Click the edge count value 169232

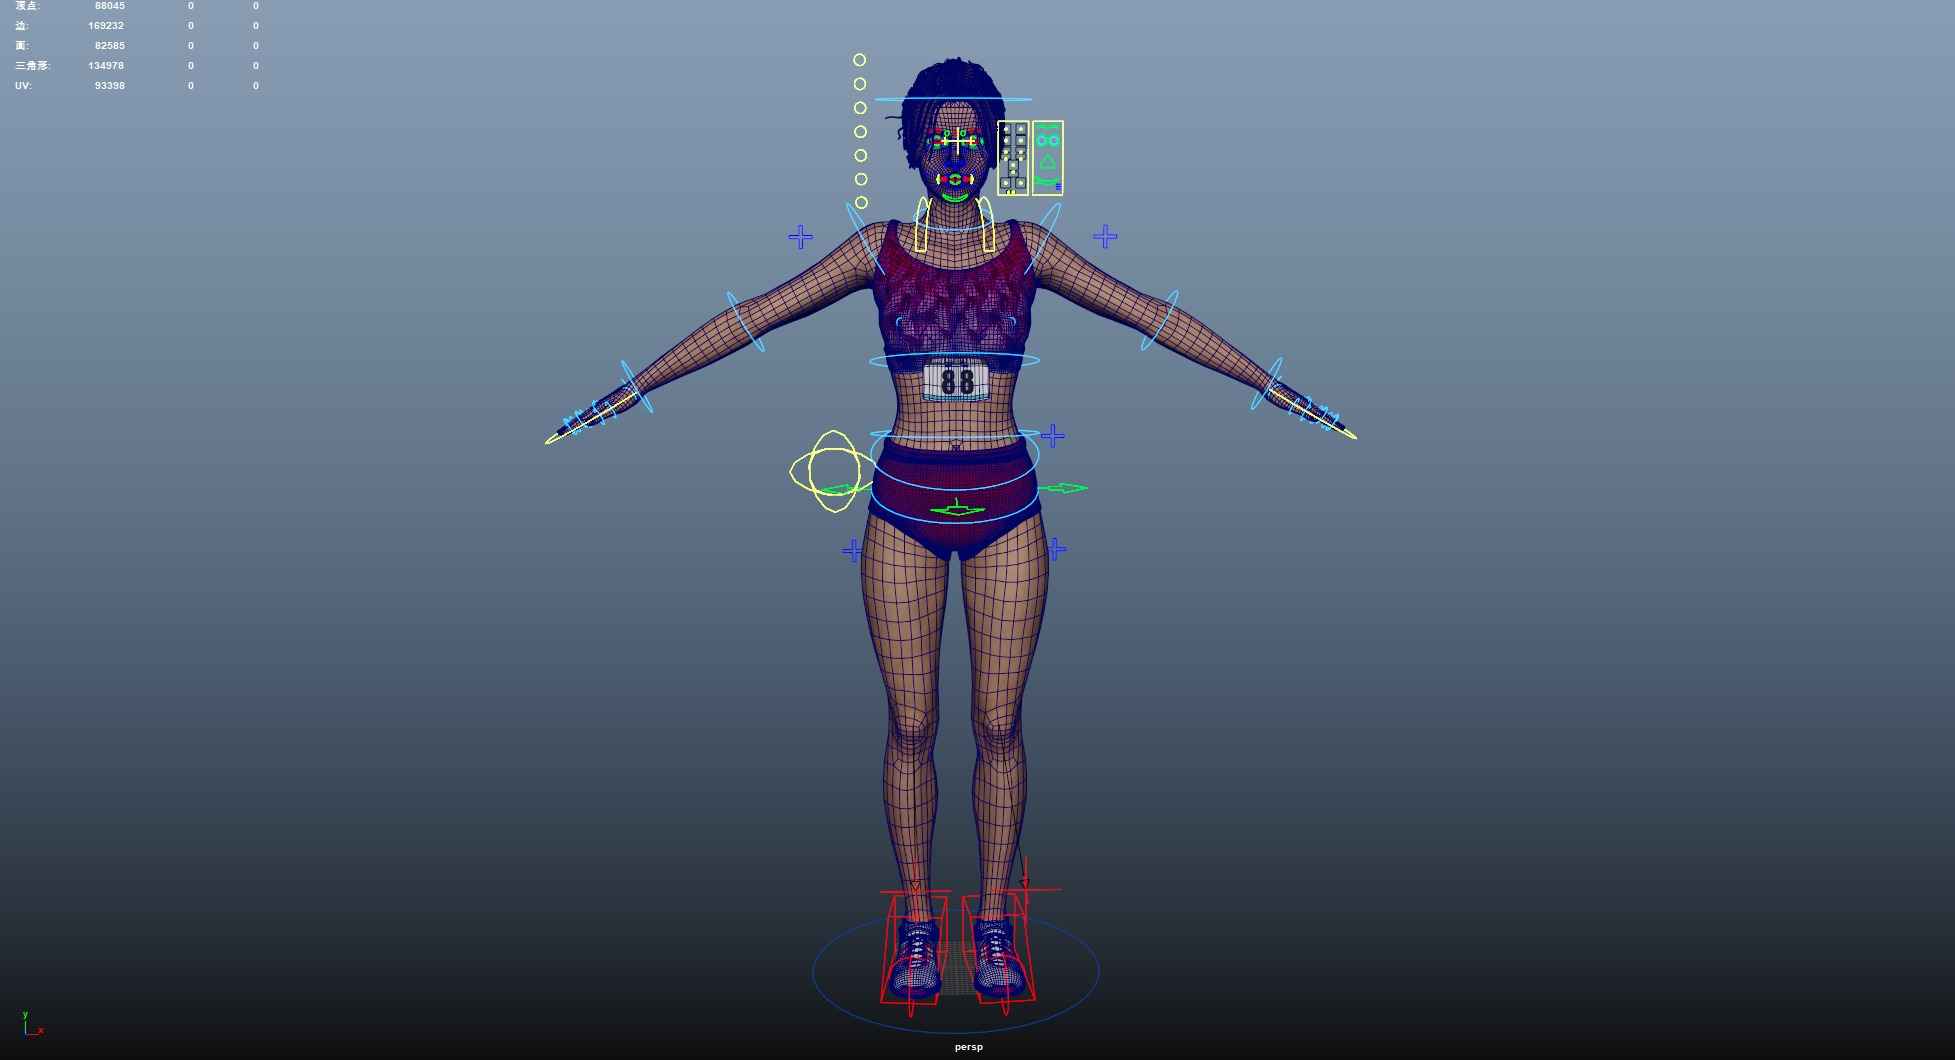[106, 26]
